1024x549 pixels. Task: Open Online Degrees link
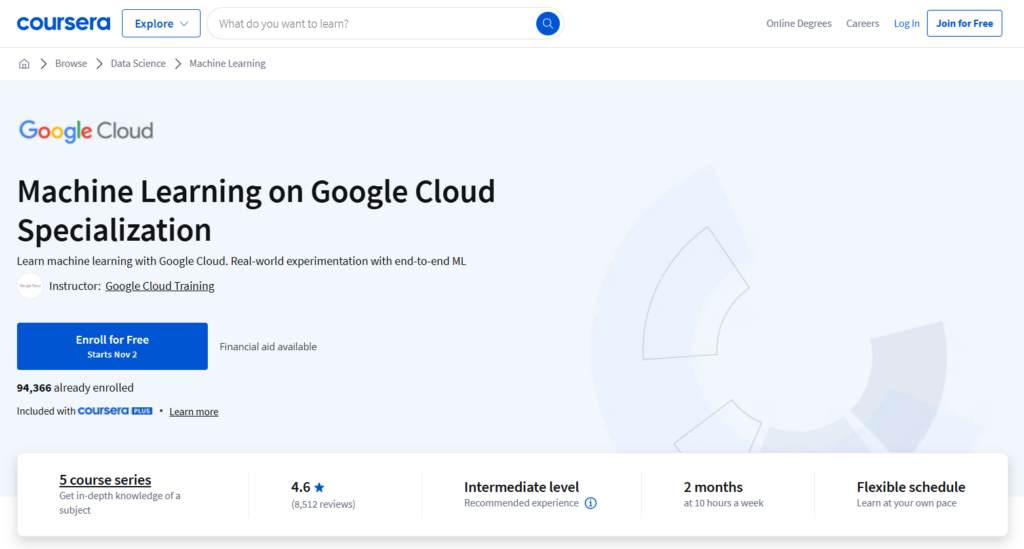pyautogui.click(x=799, y=24)
